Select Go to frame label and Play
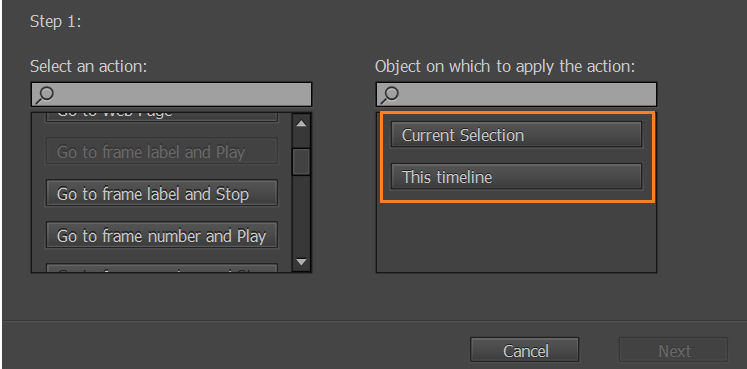 click(x=162, y=152)
